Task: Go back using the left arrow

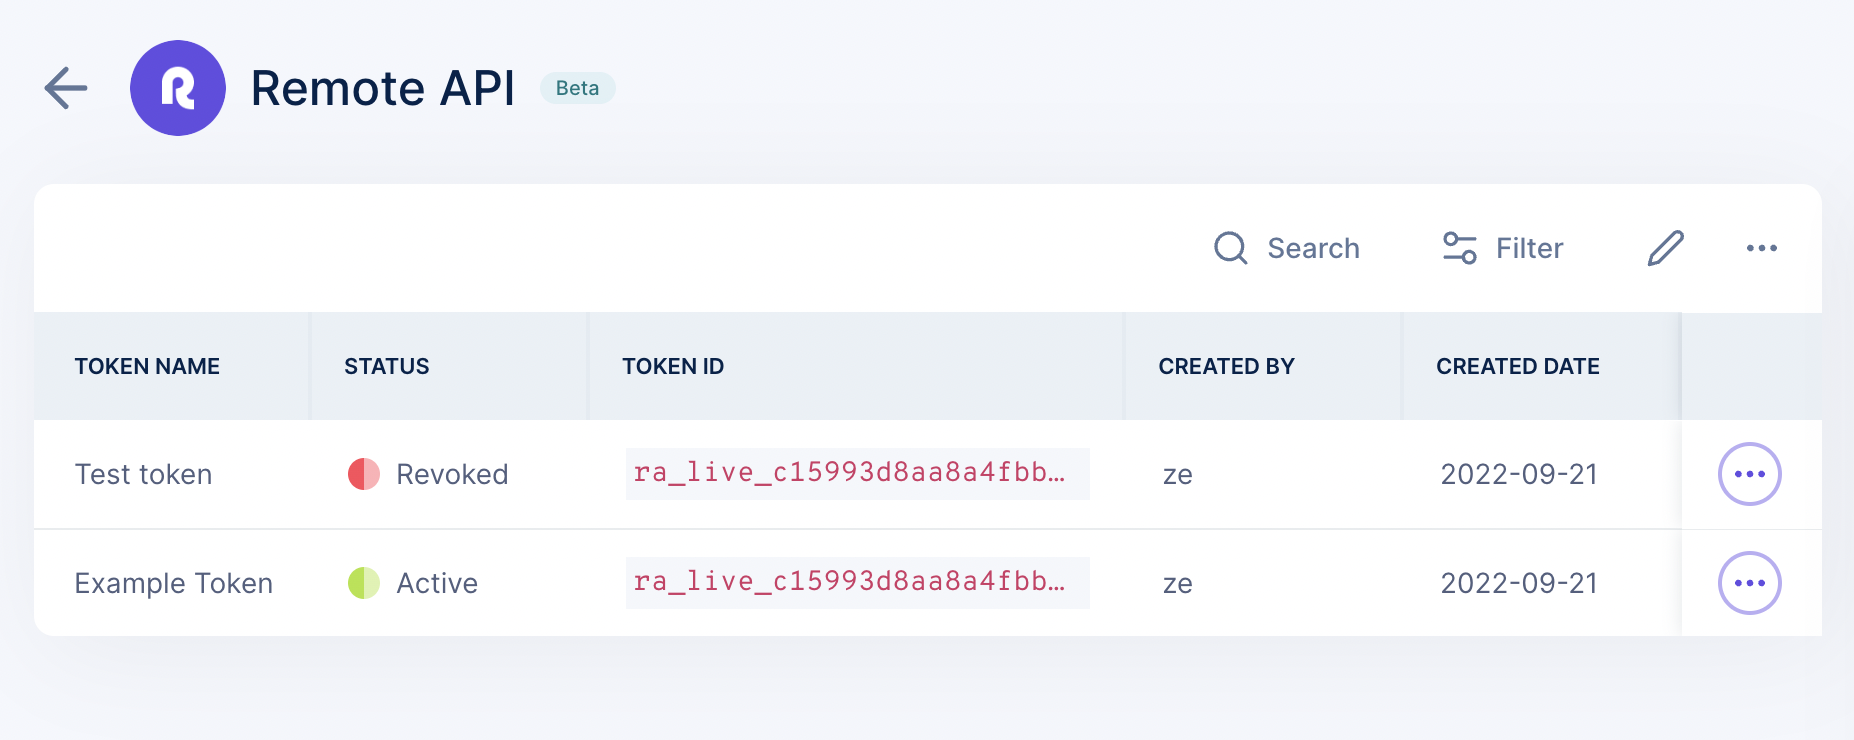Action: [66, 88]
